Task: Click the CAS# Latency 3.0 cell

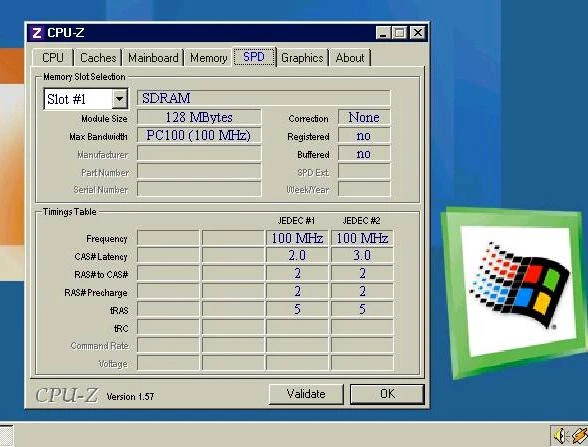Action: coord(362,256)
